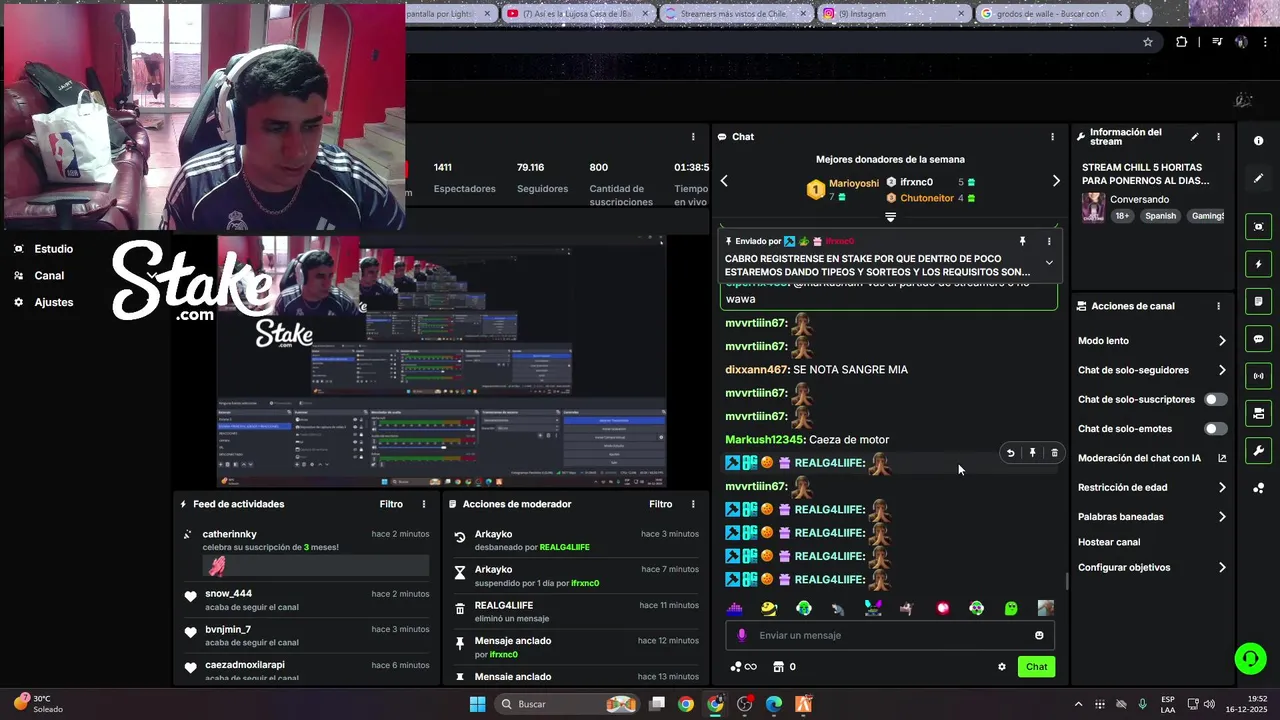Screen dimensions: 1280x720
Task: Open the emoji picker in message box
Action: (1039, 635)
